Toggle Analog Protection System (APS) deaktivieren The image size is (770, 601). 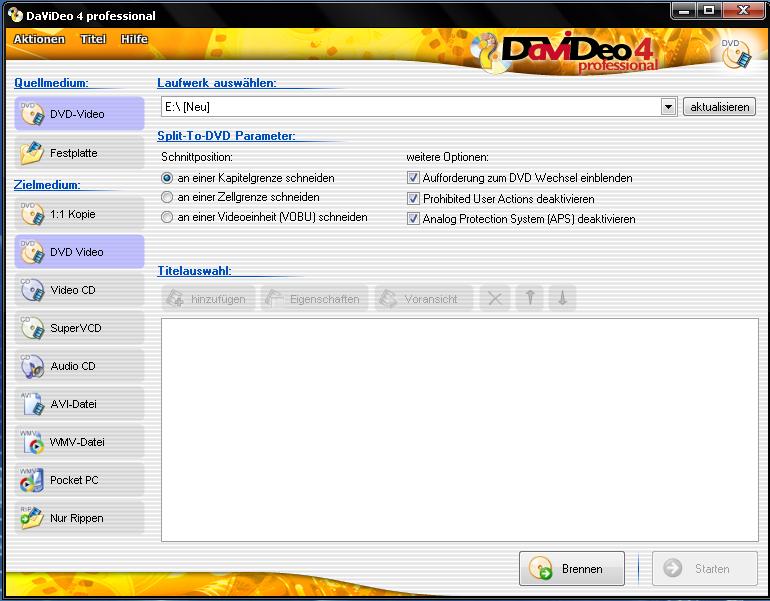(413, 219)
